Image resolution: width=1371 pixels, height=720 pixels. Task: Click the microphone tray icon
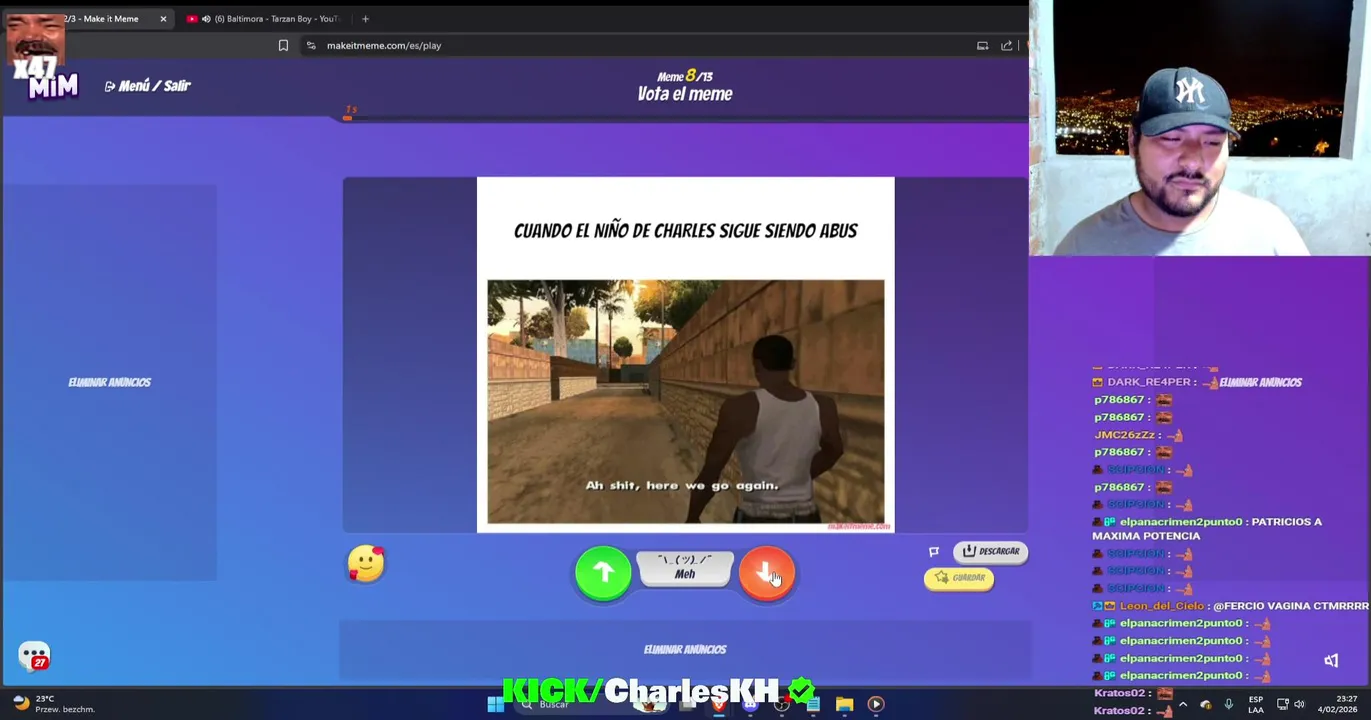tap(1228, 704)
